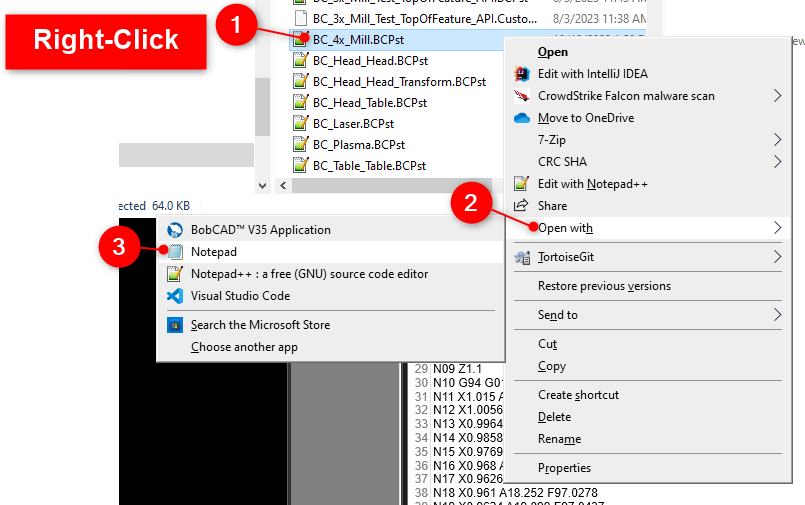This screenshot has width=805, height=505.
Task: Click the OneDrive cloud icon
Action: 522,118
